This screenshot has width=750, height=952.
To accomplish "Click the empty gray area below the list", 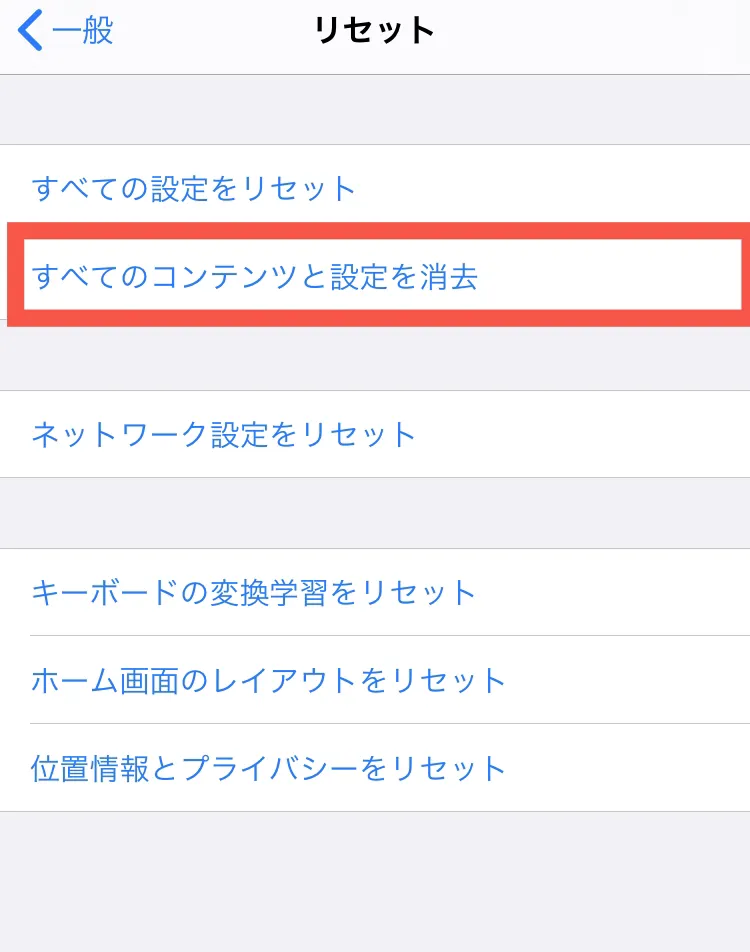I will click(374, 882).
